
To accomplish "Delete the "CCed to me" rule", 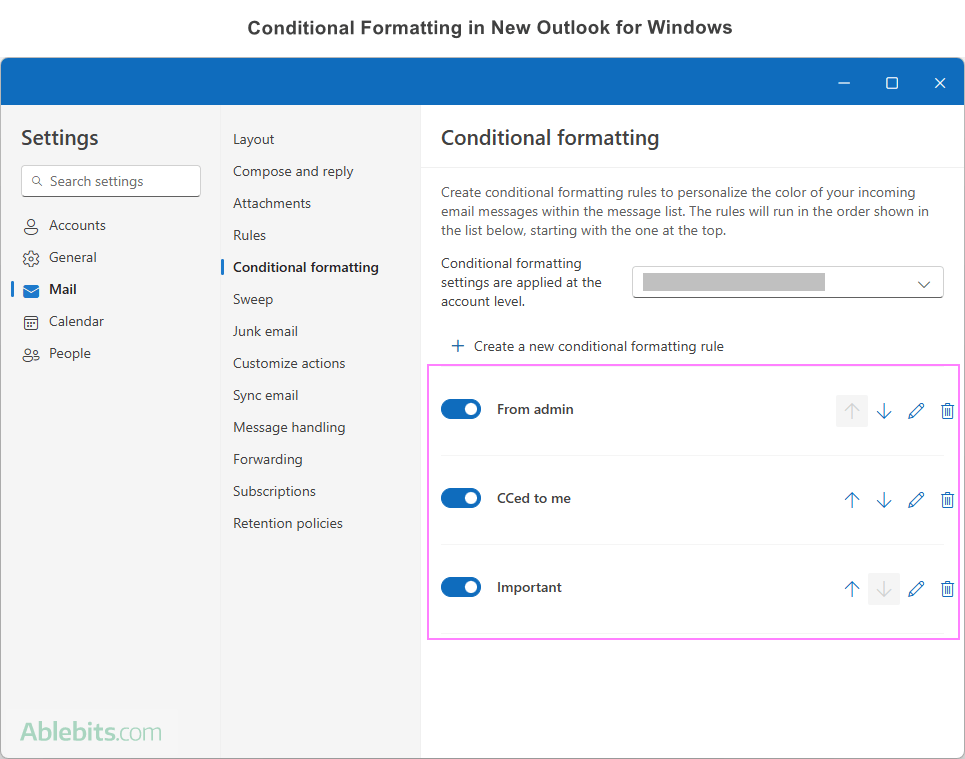I will click(x=947, y=499).
